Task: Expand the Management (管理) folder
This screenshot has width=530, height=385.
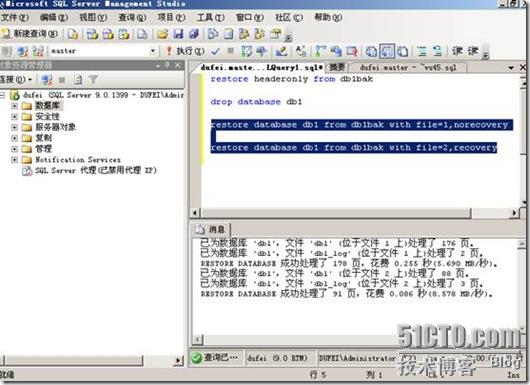Action: (x=14, y=149)
